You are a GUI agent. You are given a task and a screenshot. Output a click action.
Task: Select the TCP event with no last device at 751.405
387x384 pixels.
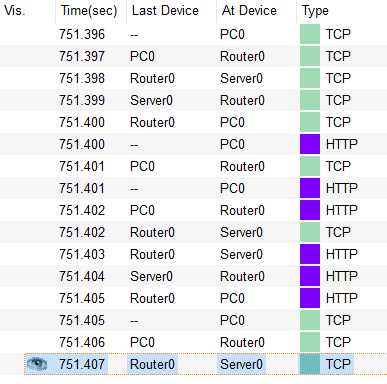pos(193,320)
